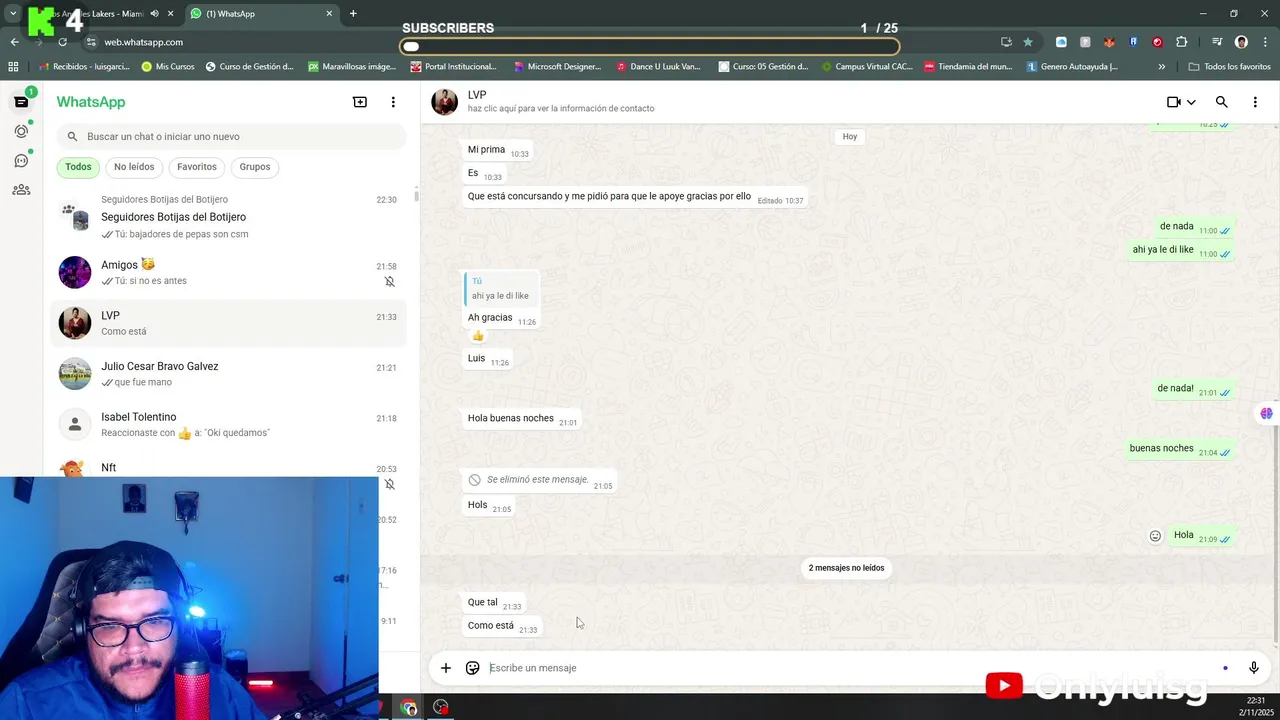Select the 'Grupos' chat filter

[255, 167]
